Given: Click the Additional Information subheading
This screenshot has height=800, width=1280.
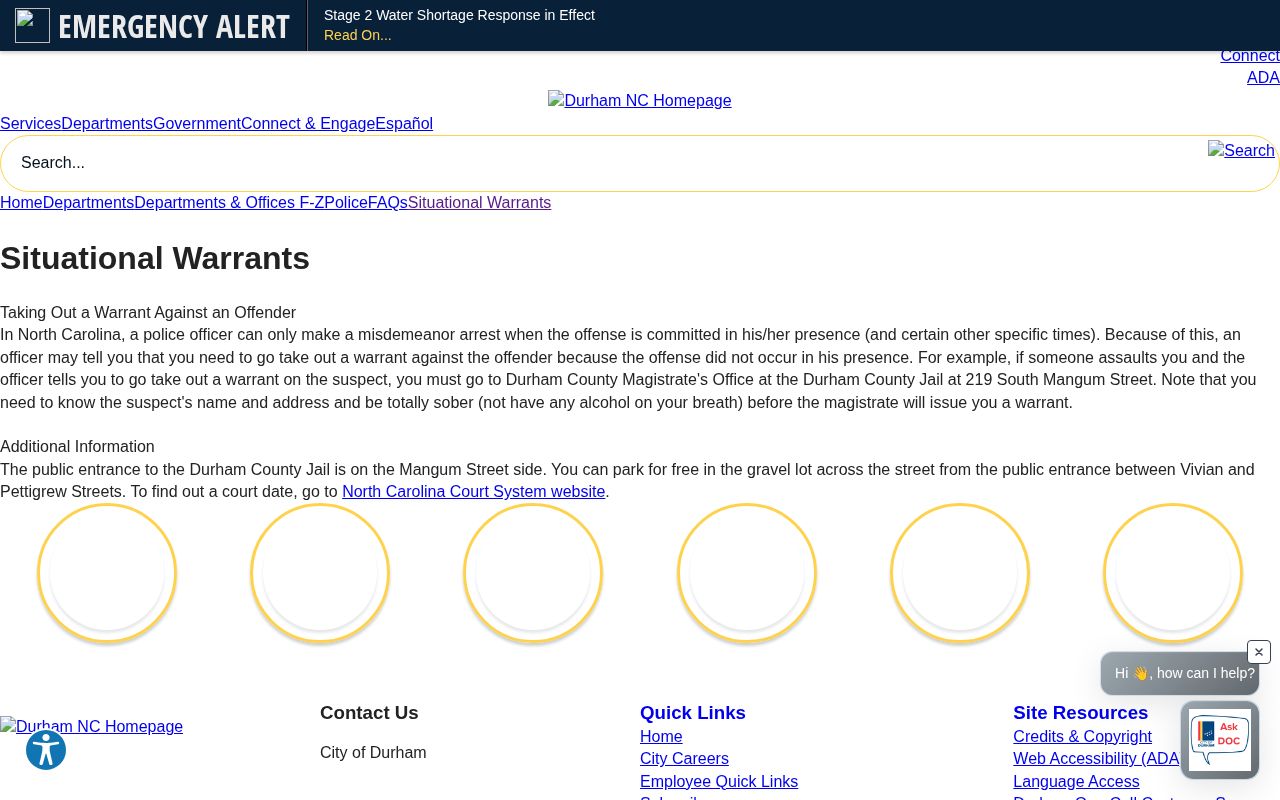Looking at the screenshot, I should [77, 447].
